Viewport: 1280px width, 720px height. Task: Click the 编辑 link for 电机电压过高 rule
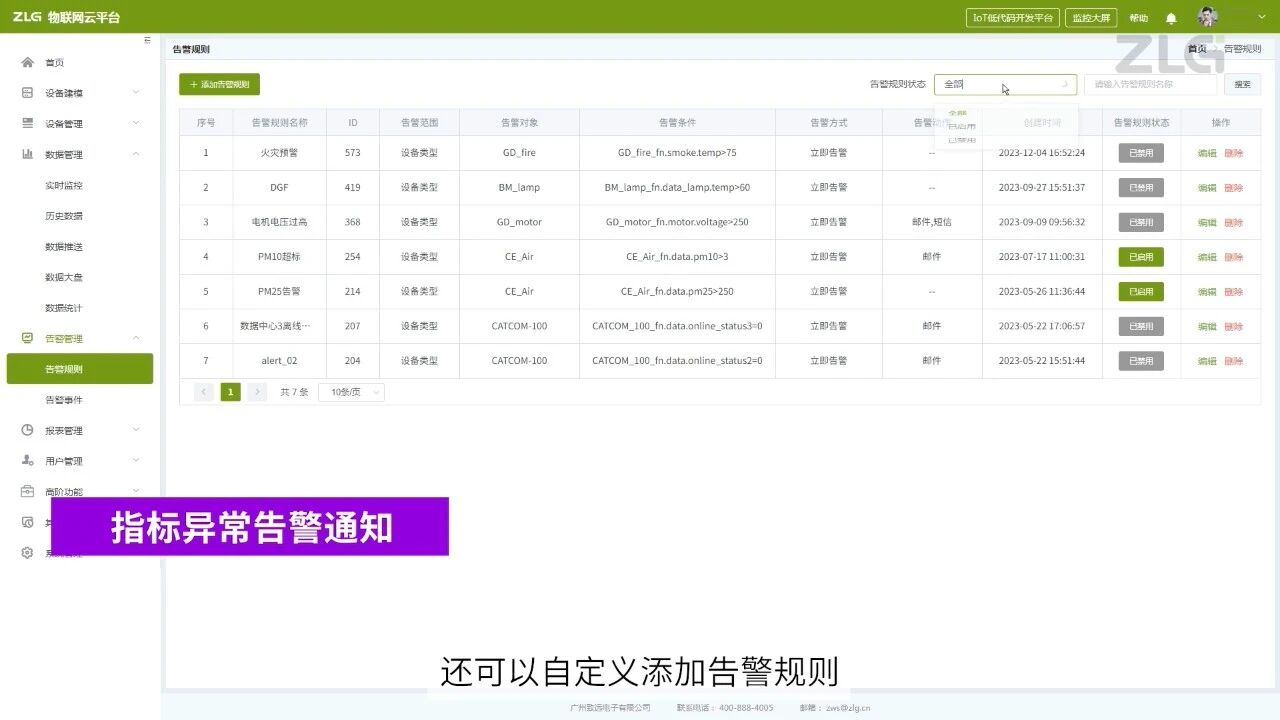coord(1206,221)
